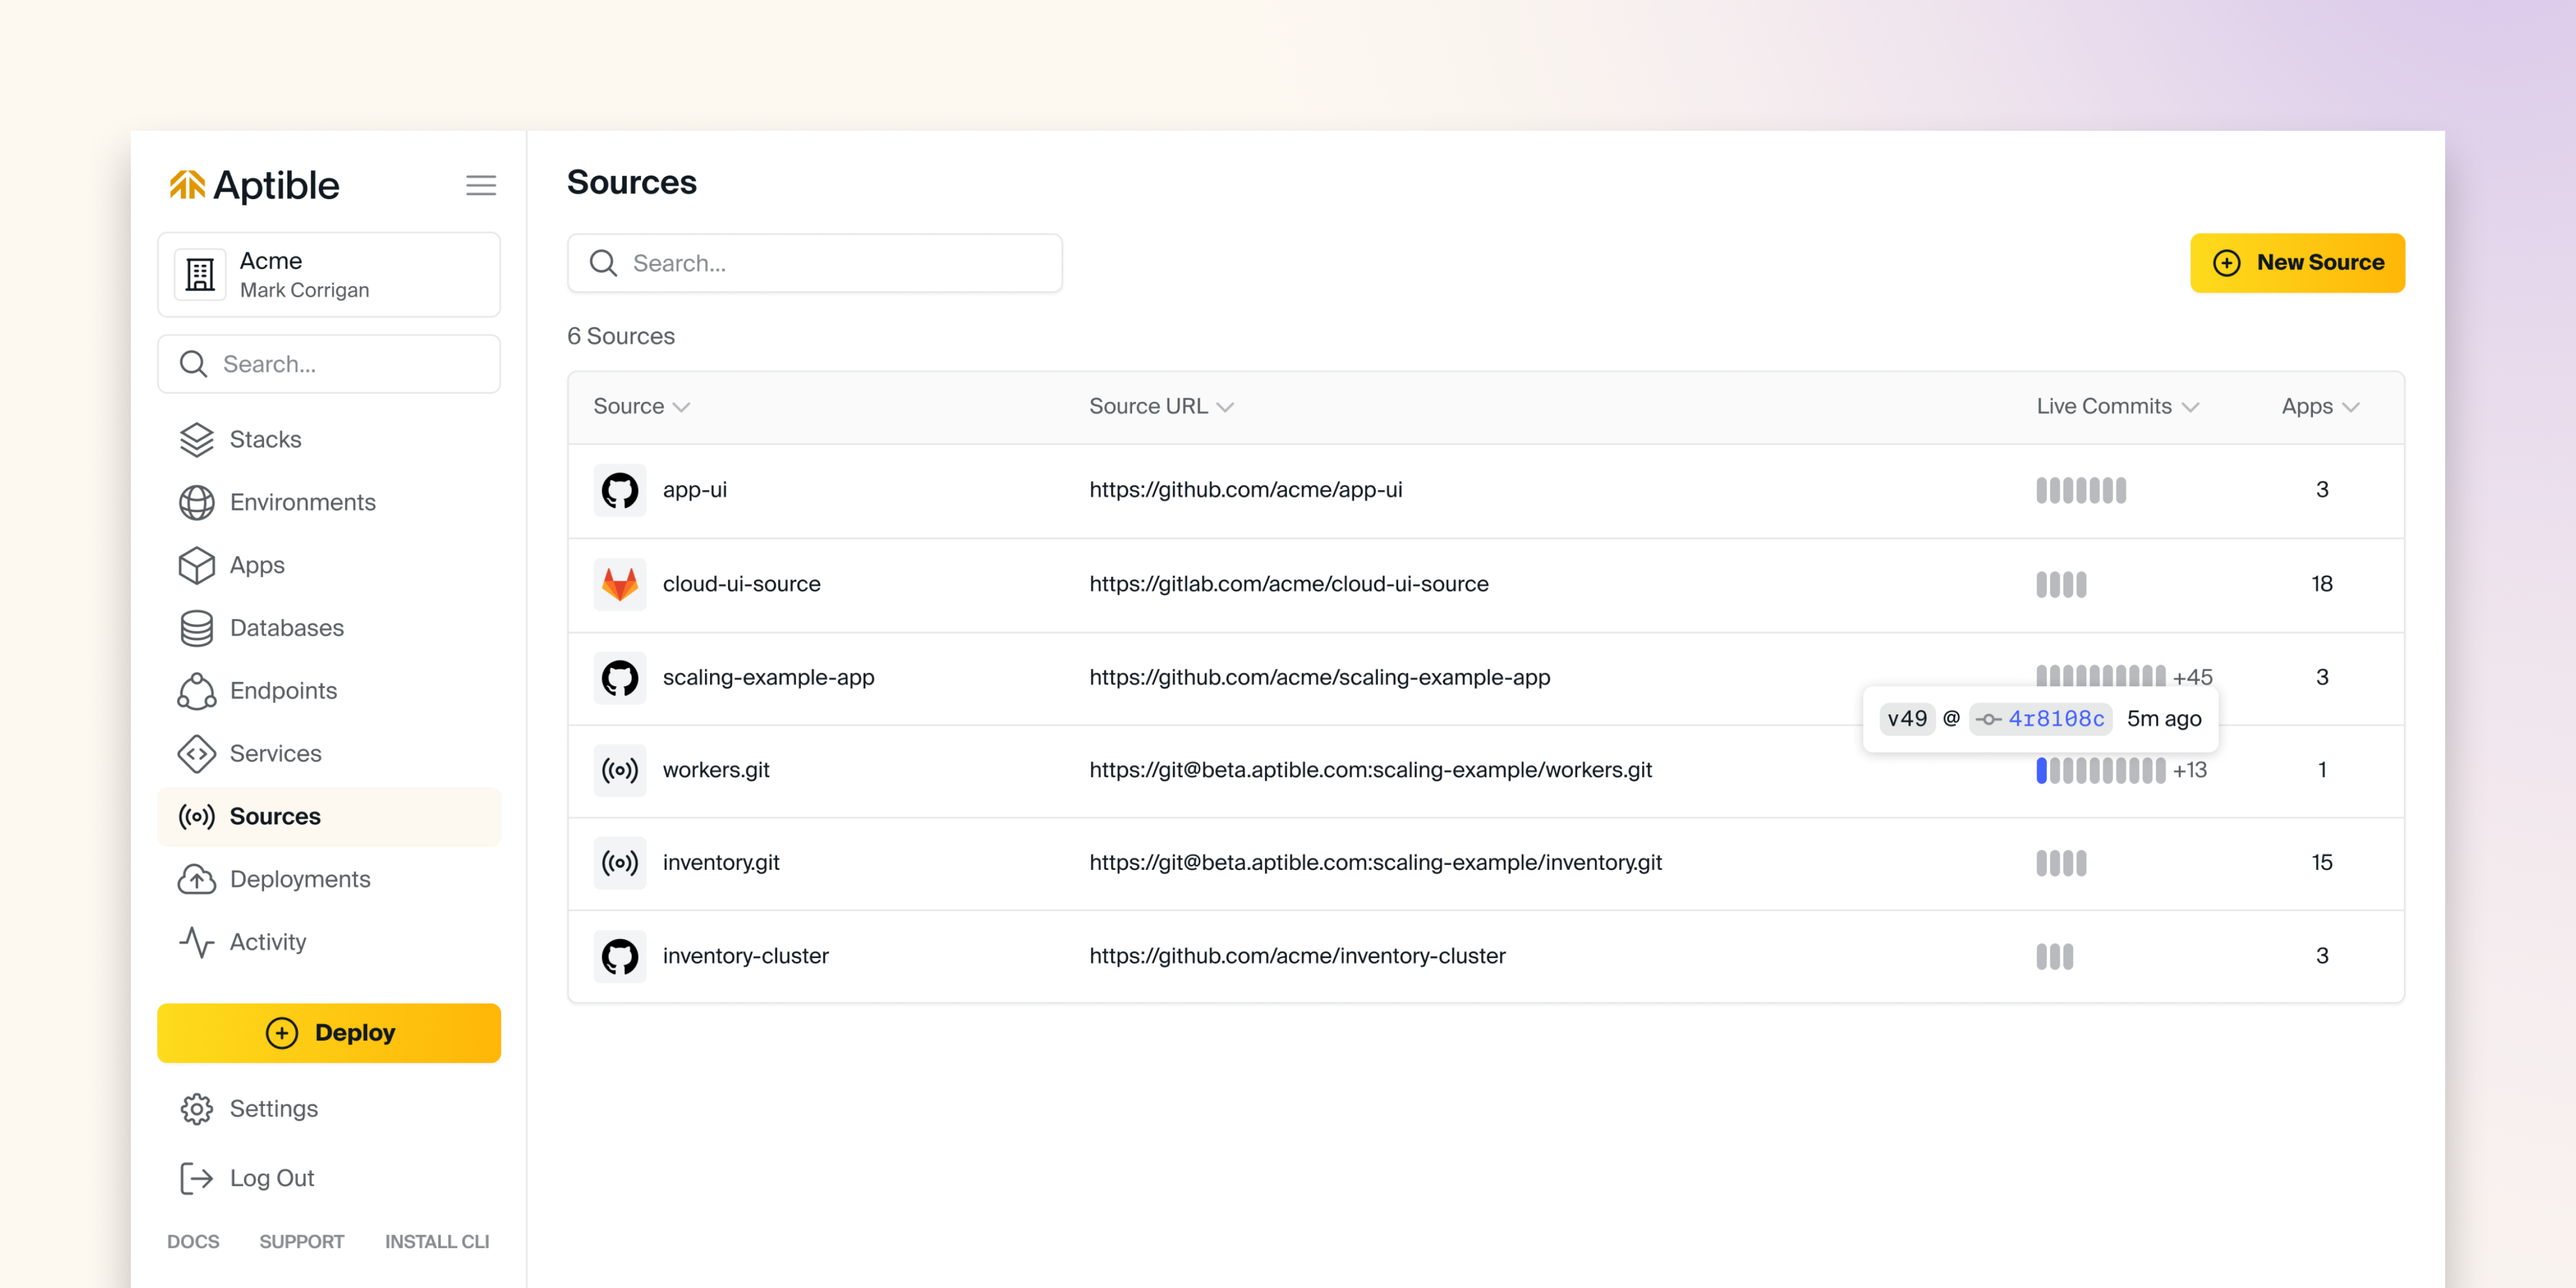Open Settings menu item
The width and height of the screenshot is (2576, 1288).
coord(273,1109)
